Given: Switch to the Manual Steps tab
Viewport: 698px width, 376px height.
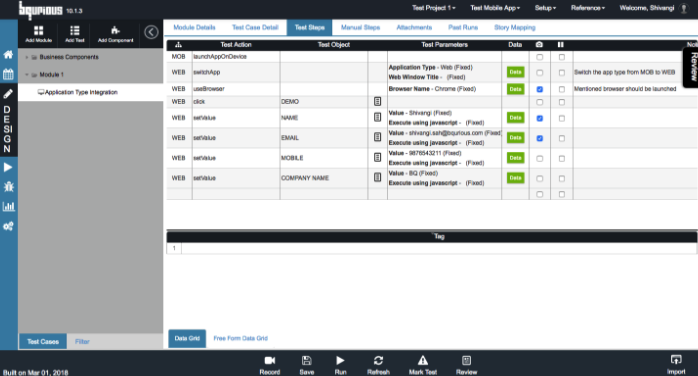Looking at the screenshot, I should coord(360,28).
